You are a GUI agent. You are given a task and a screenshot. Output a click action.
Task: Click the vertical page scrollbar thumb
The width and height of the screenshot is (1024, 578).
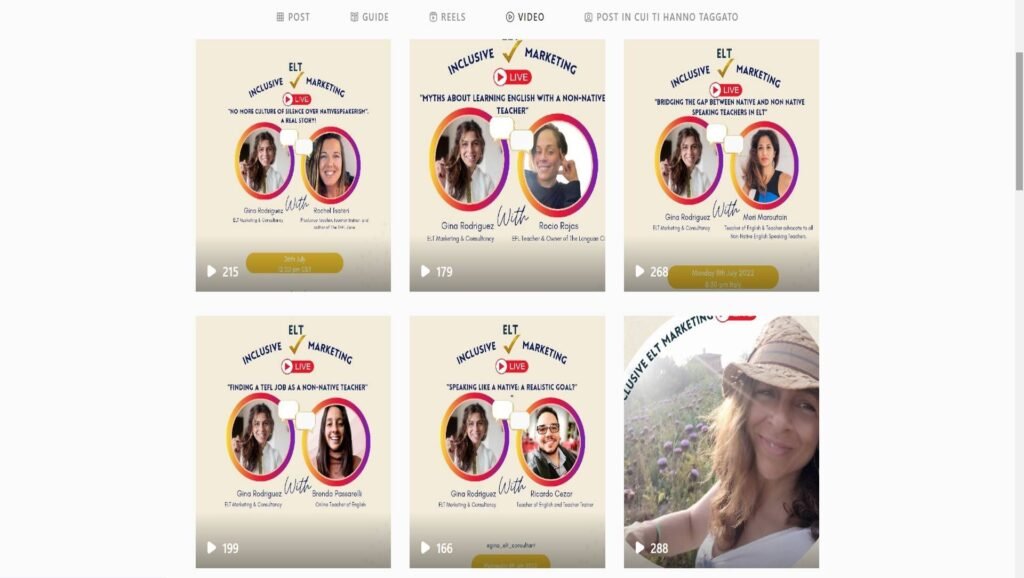(1019, 121)
